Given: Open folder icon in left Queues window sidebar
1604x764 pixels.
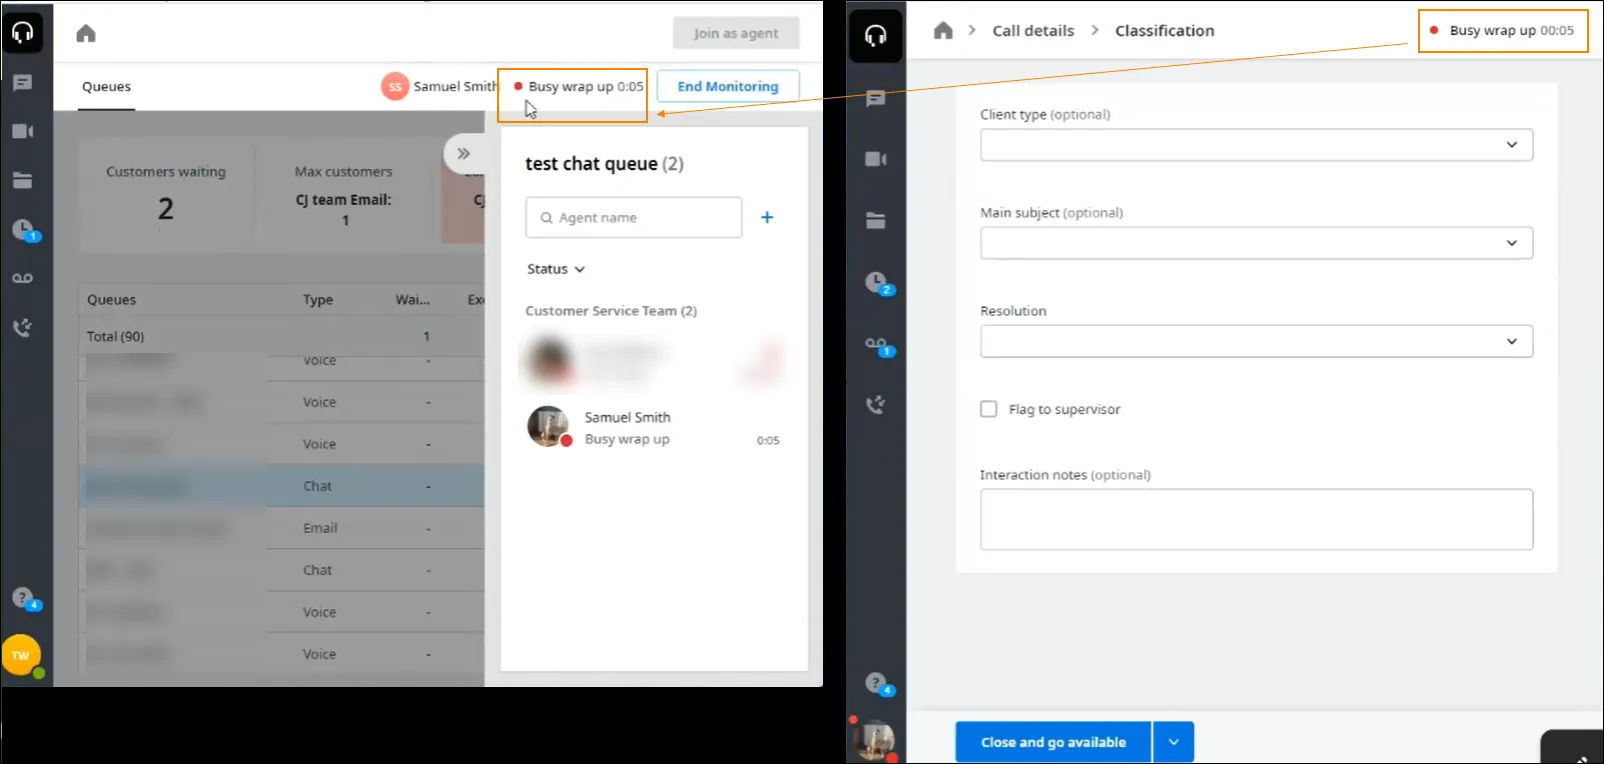Looking at the screenshot, I should point(22,181).
